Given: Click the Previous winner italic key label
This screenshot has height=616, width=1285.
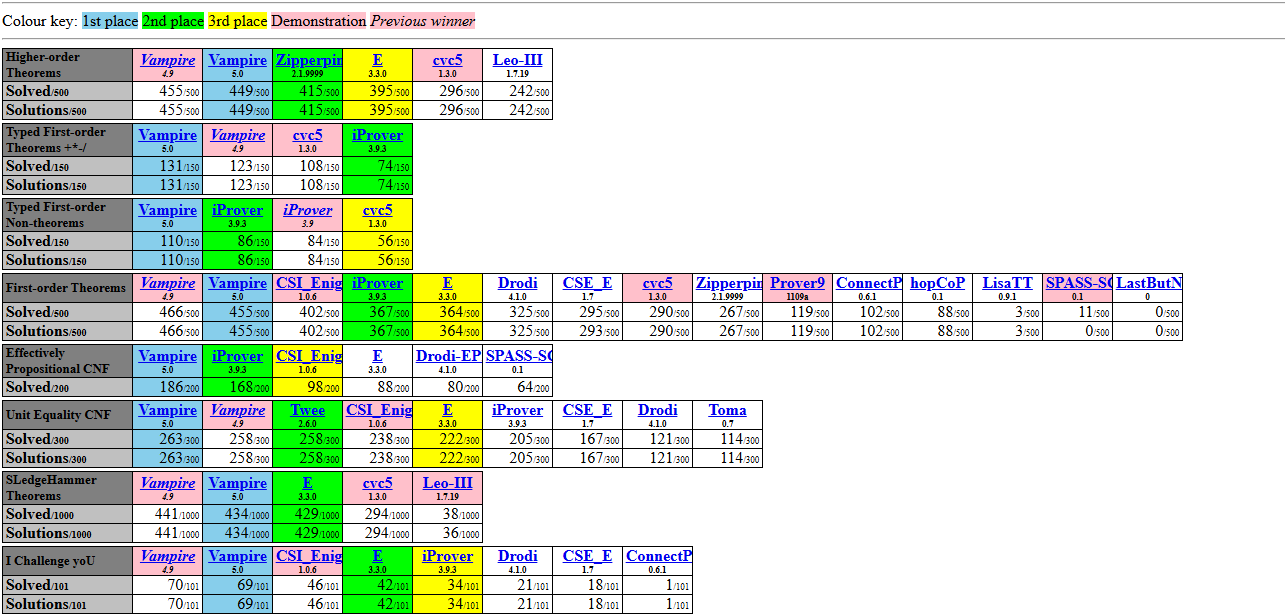Looking at the screenshot, I should 422,21.
